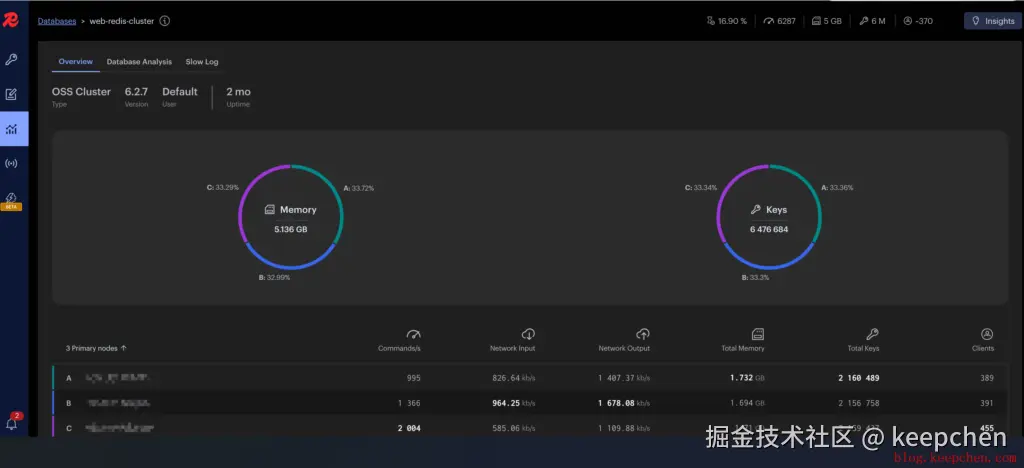
Task: Sort by Clients column header
Action: point(983,348)
